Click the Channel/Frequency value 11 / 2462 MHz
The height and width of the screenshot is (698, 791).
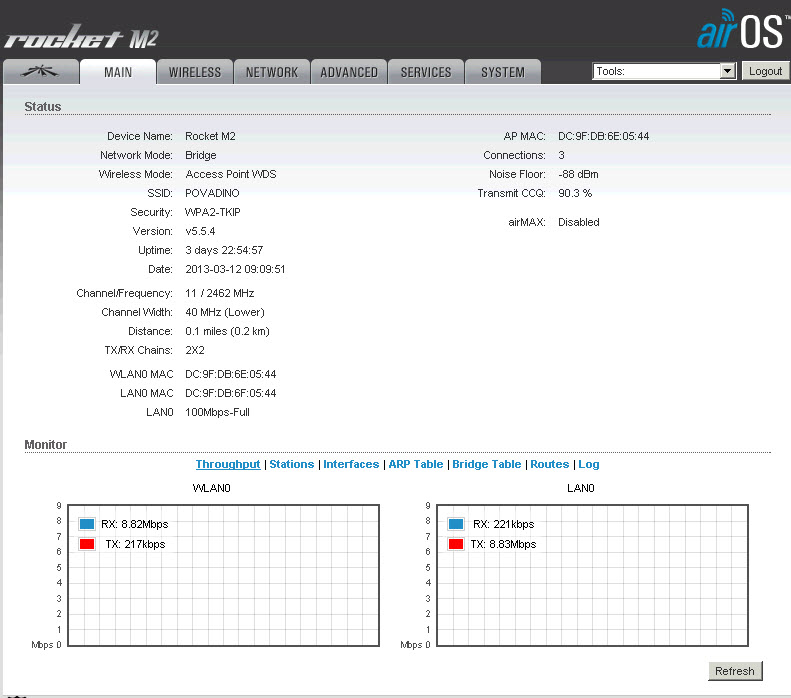pos(220,294)
